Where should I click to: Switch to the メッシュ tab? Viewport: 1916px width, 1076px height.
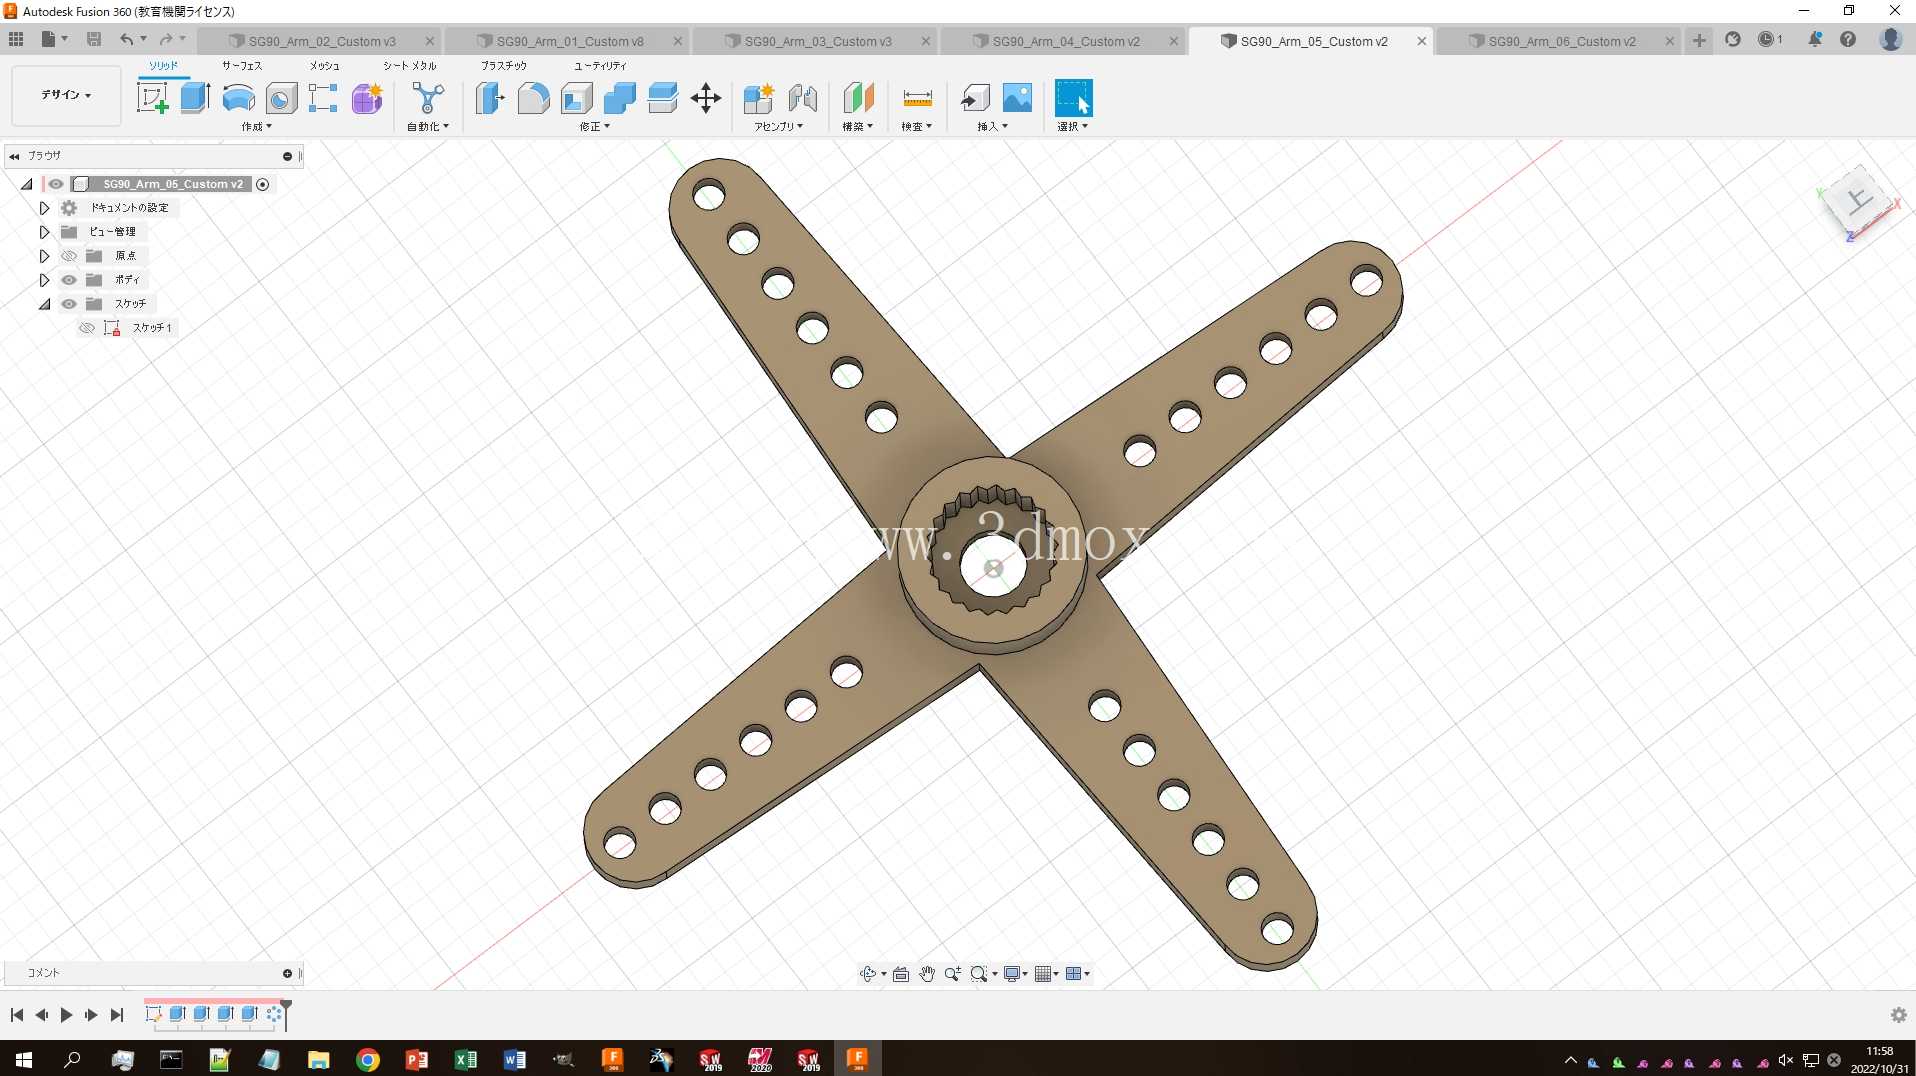pyautogui.click(x=324, y=66)
